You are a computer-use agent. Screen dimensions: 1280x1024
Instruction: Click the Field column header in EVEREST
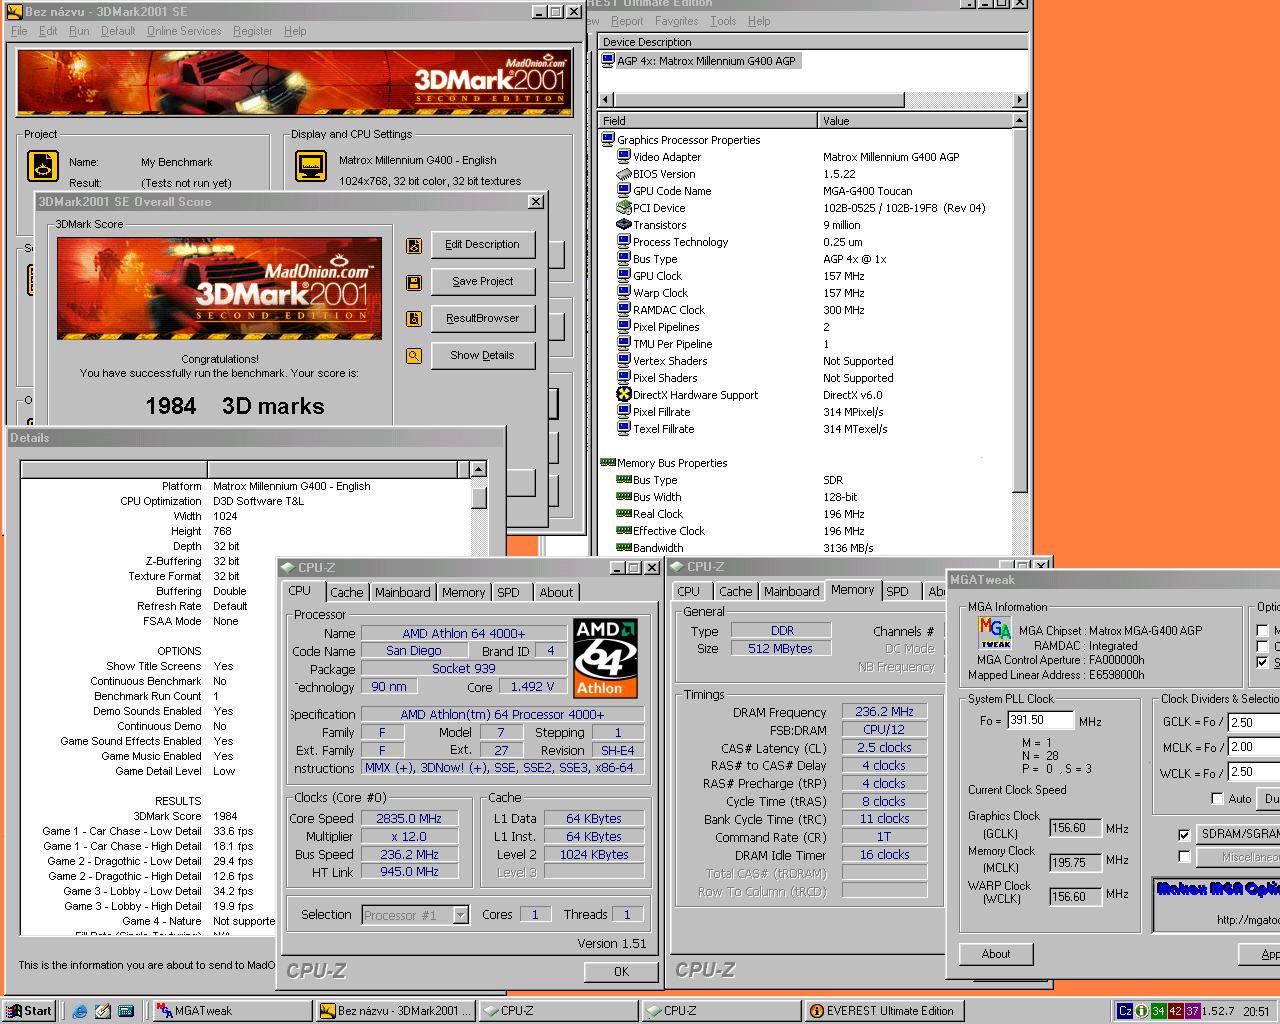(x=708, y=120)
